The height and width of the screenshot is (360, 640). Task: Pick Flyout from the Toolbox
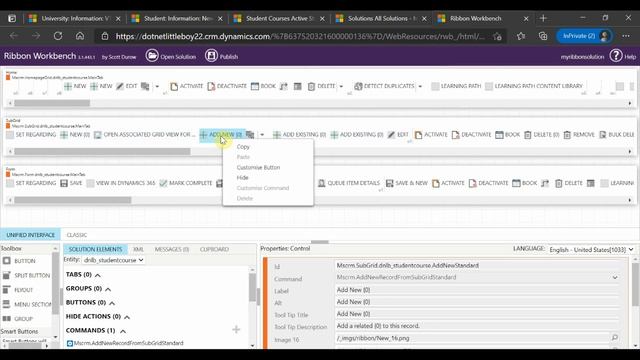click(x=18, y=290)
